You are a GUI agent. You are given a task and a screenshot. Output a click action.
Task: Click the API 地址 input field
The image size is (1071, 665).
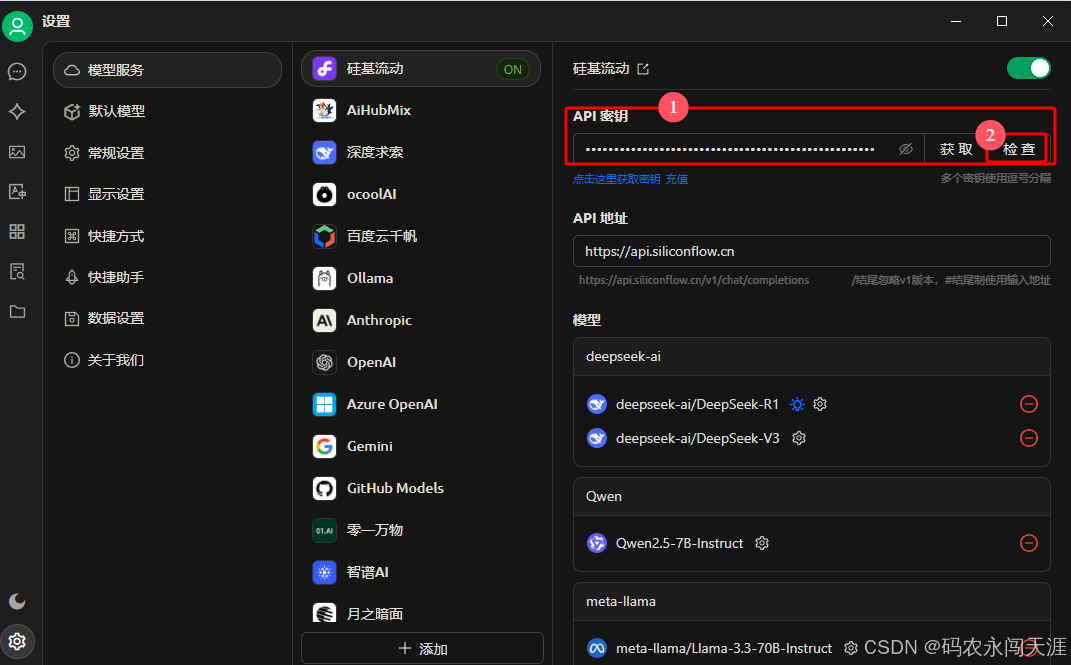pyautogui.click(x=811, y=251)
